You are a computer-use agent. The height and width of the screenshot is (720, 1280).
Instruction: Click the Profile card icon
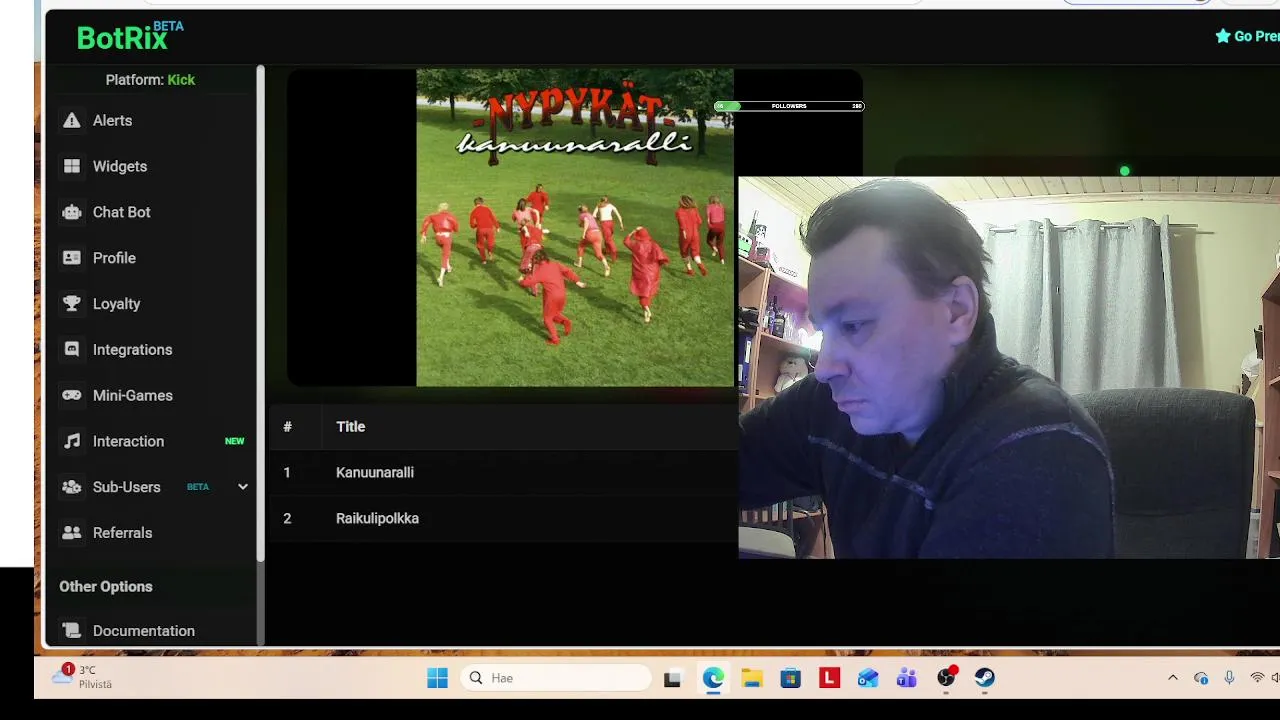coord(72,258)
